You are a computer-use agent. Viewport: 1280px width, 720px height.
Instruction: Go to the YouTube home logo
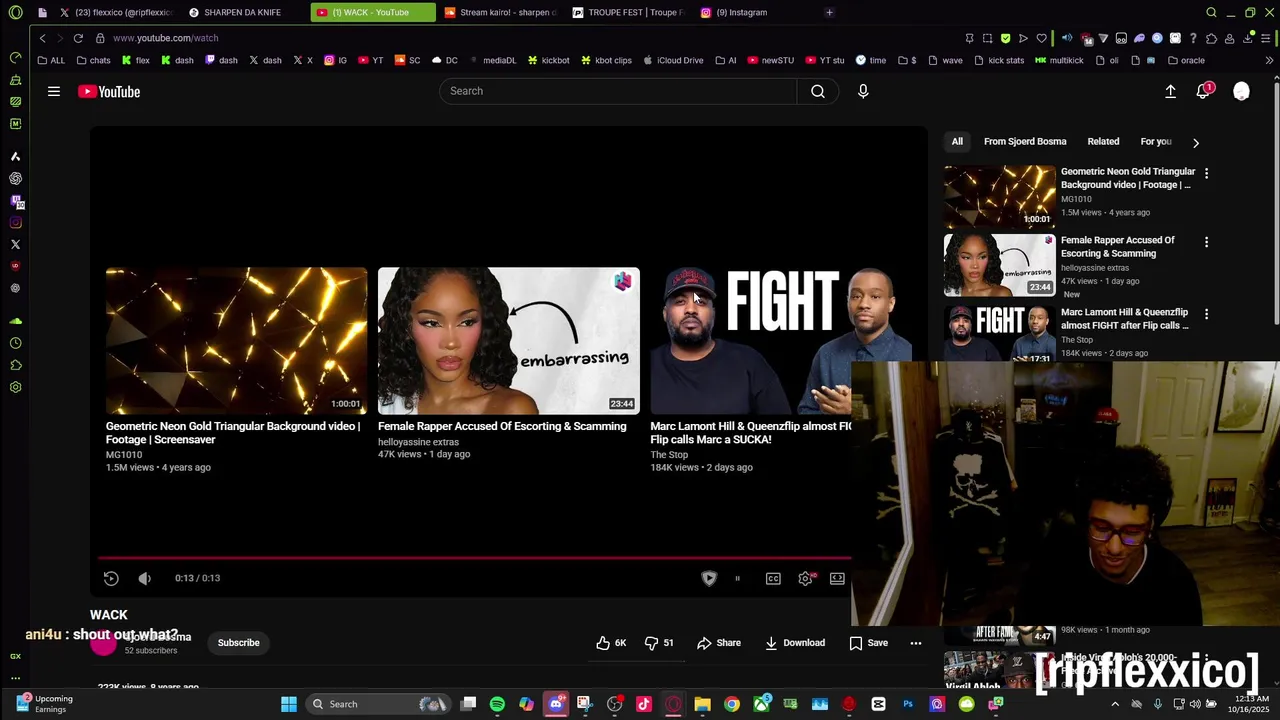click(109, 92)
